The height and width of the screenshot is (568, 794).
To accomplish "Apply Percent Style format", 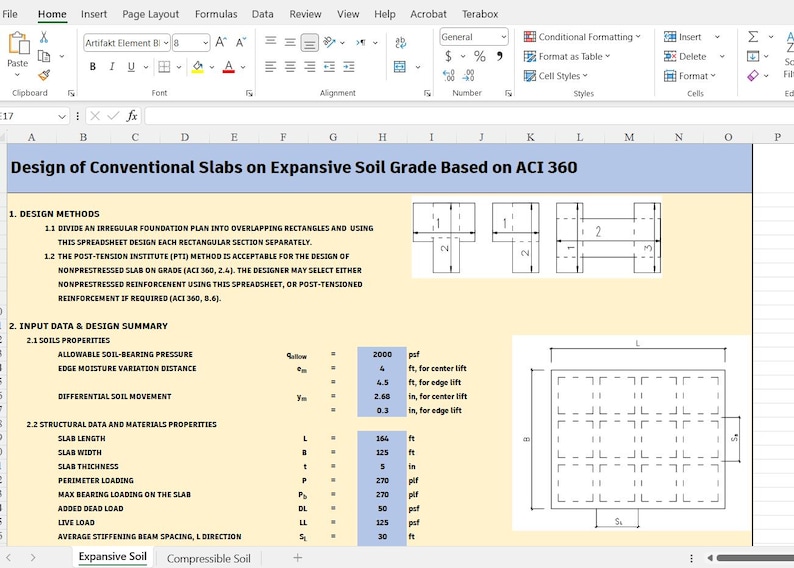I will tap(480, 56).
